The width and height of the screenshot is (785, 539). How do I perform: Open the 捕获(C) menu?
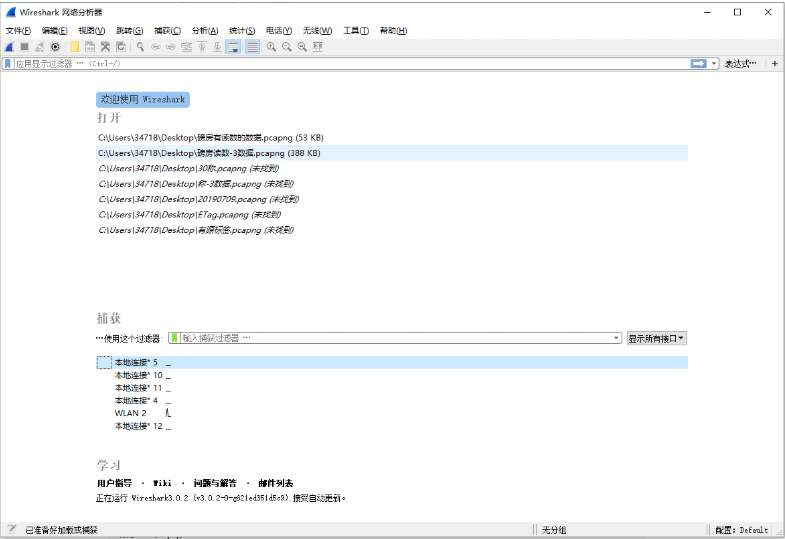pyautogui.click(x=167, y=31)
